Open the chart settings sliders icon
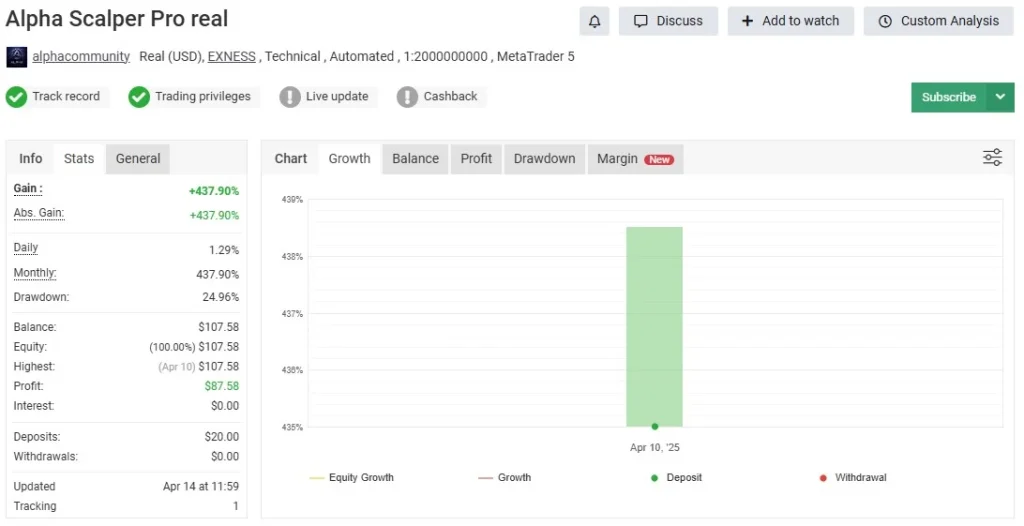 992,157
